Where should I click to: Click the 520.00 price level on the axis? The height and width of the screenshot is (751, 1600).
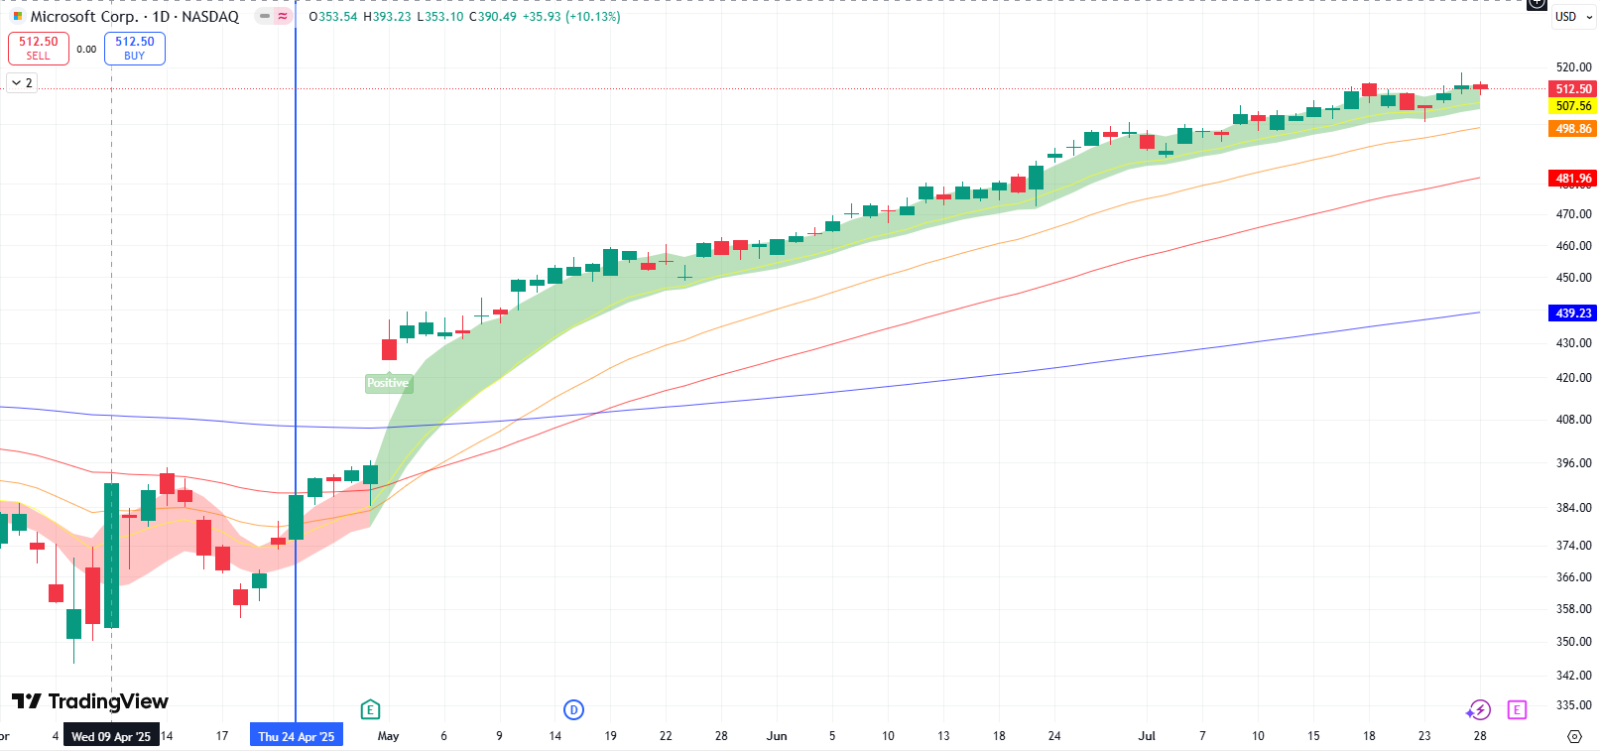tap(1573, 67)
